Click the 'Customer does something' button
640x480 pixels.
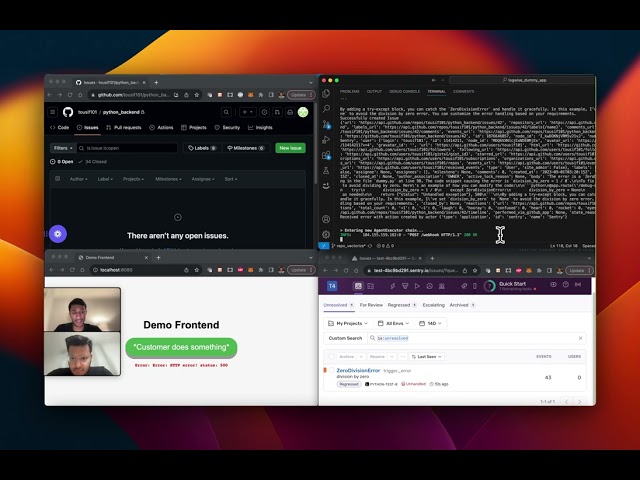(181, 347)
